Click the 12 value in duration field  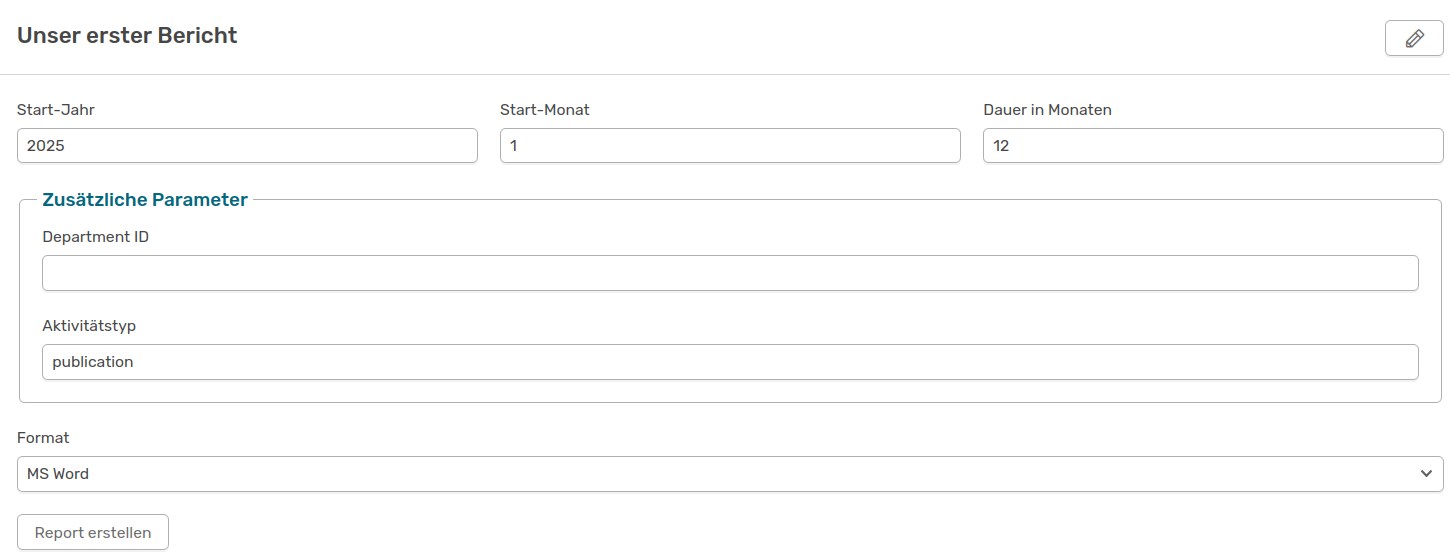(1001, 146)
